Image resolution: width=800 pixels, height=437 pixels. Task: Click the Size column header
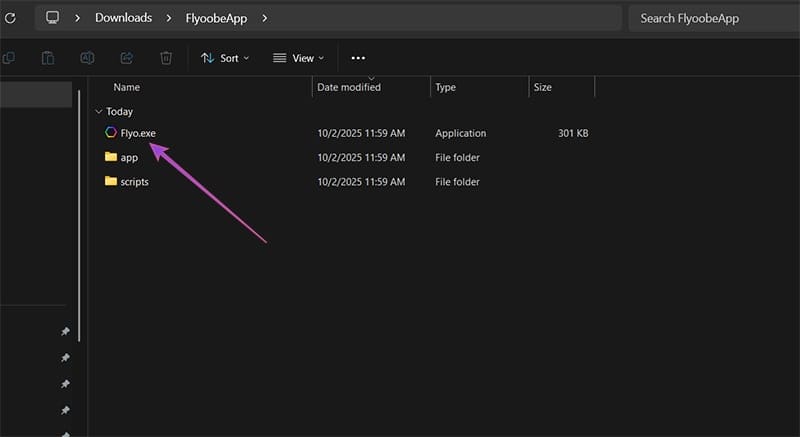click(543, 87)
